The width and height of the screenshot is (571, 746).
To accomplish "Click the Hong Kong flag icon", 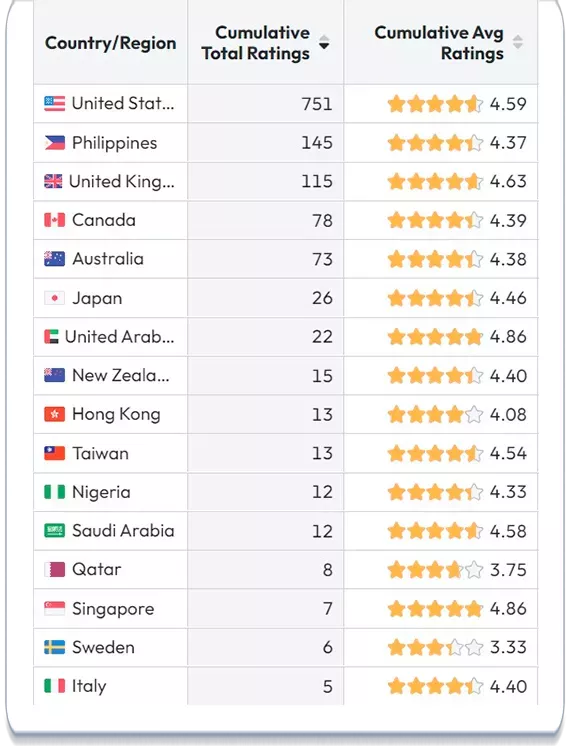I will [54, 414].
